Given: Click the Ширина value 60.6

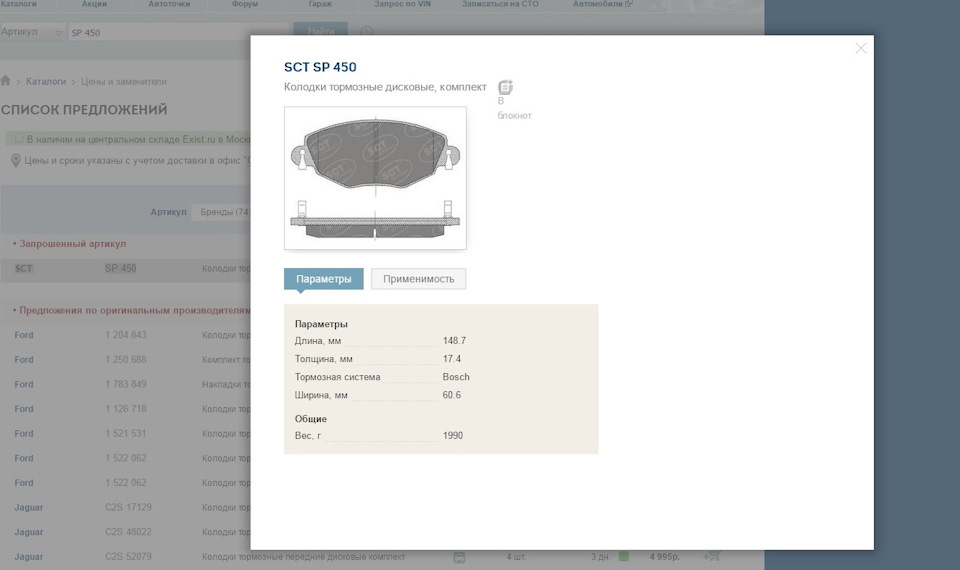Looking at the screenshot, I should 452,395.
